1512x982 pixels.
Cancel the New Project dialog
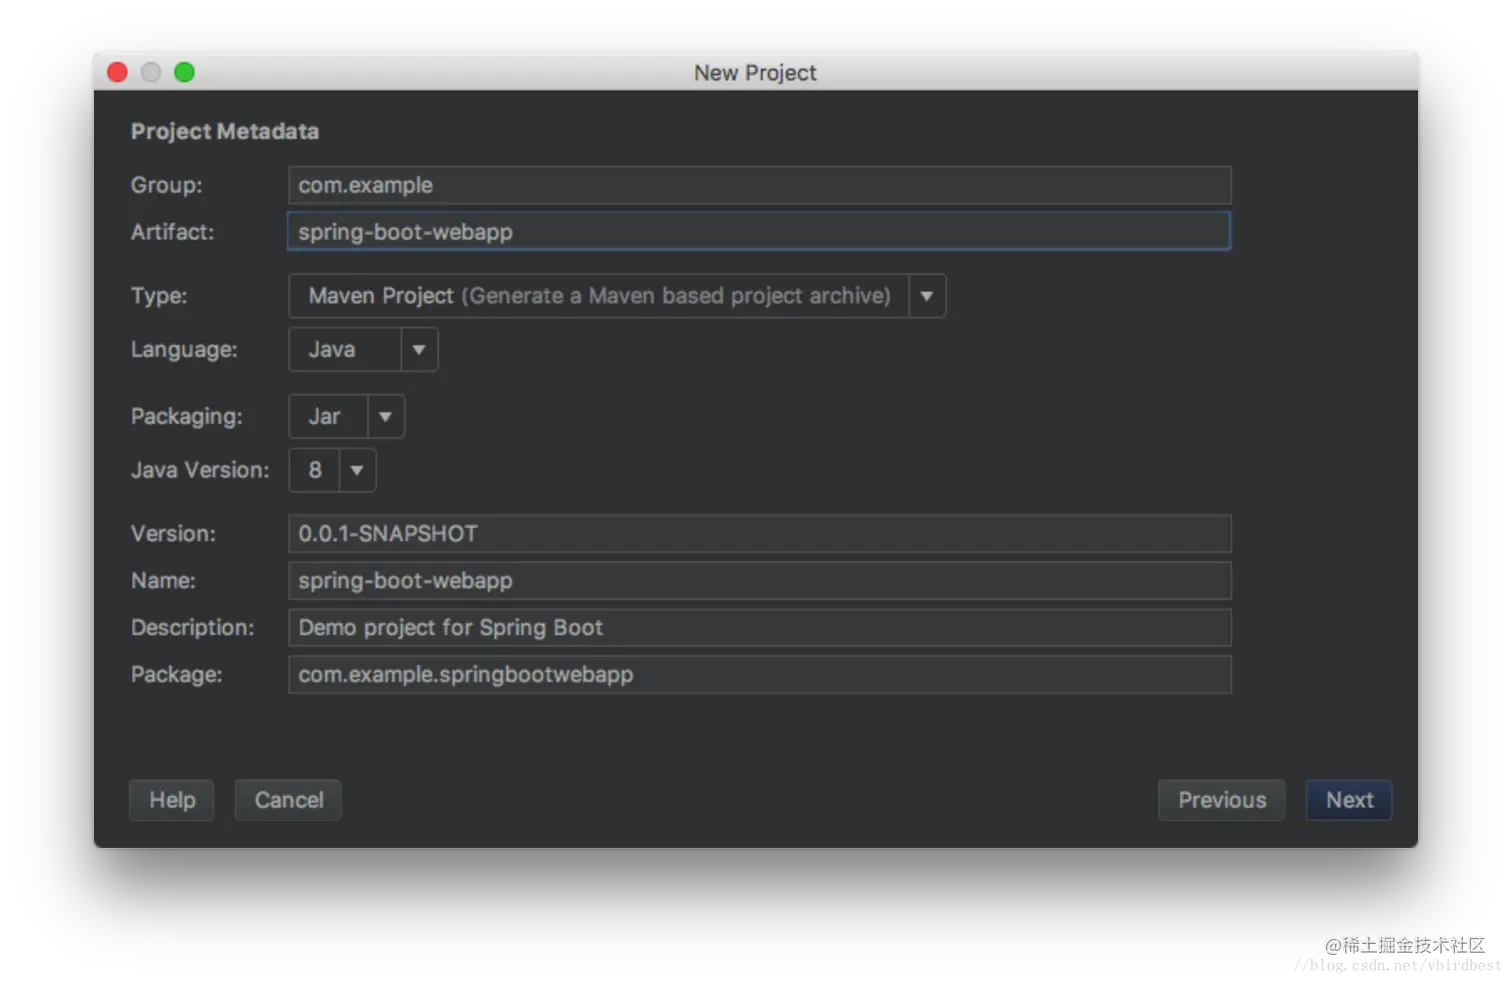click(288, 800)
